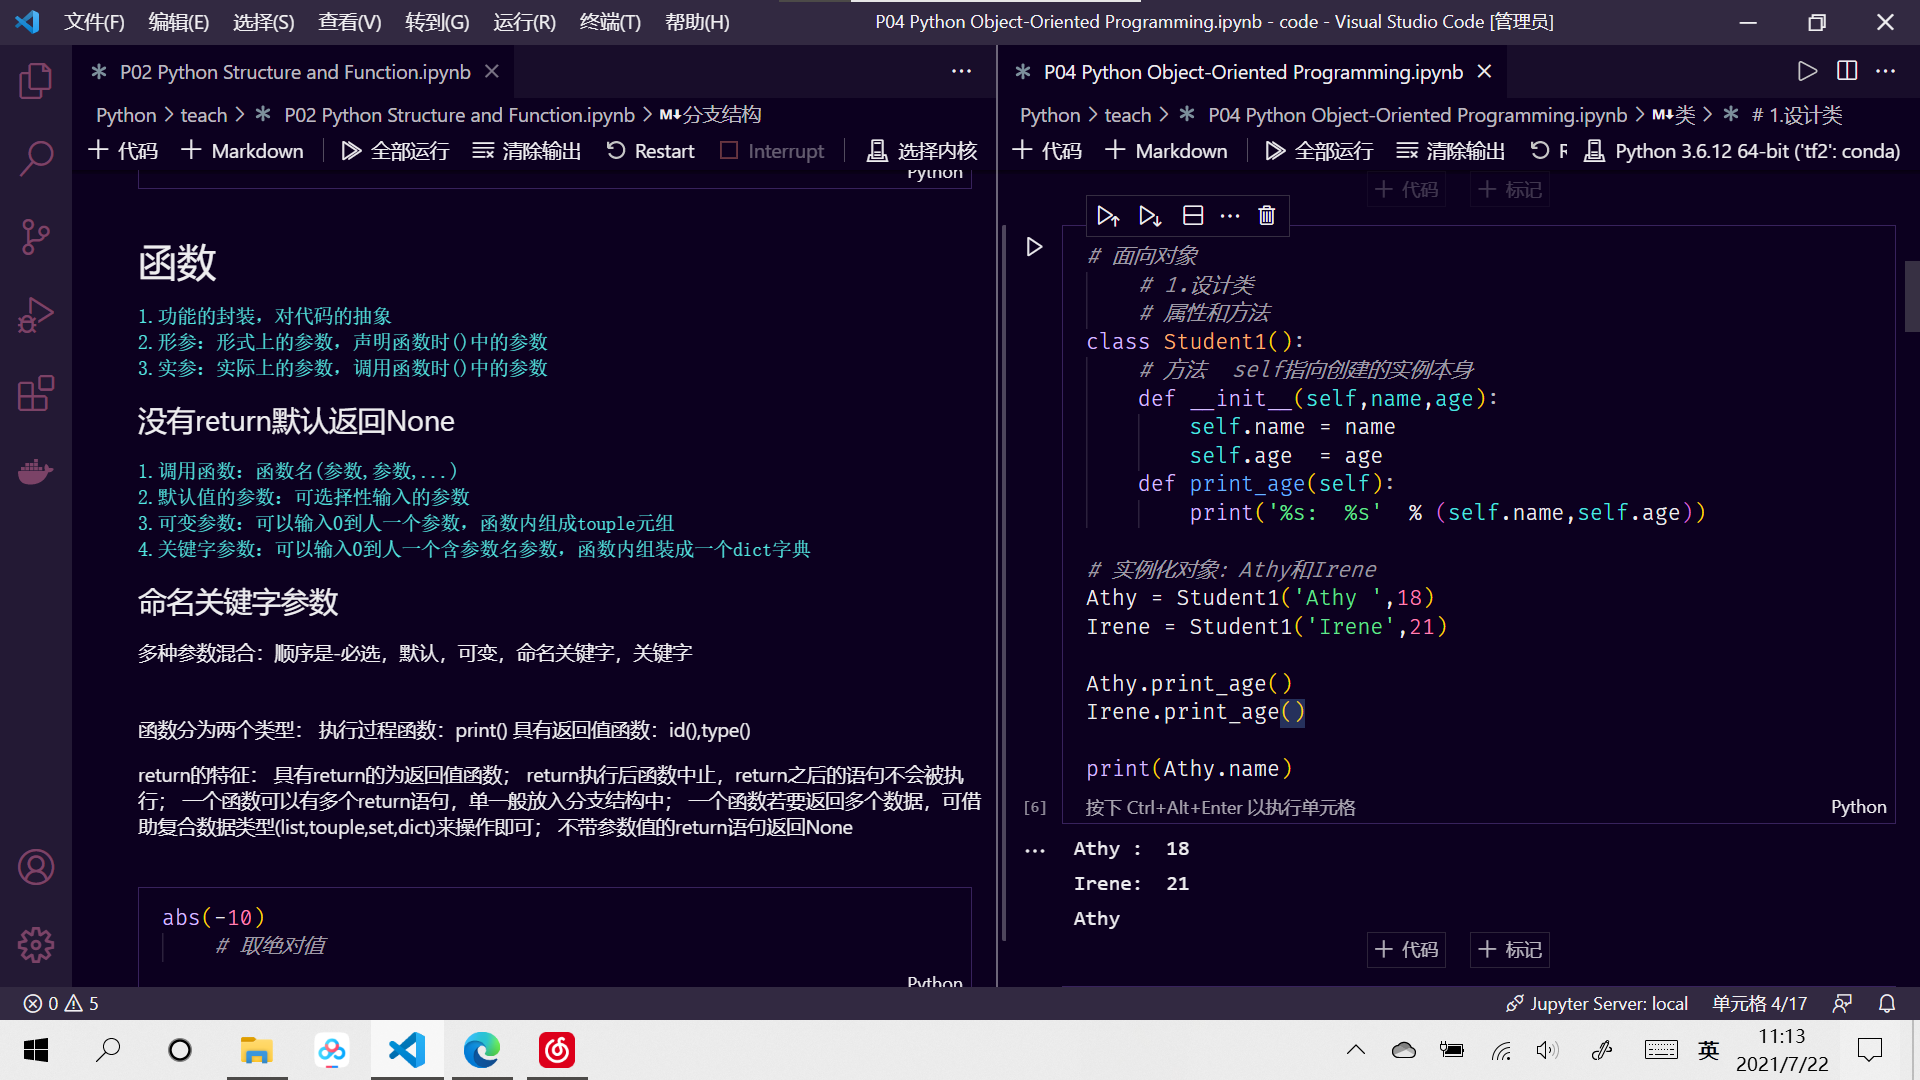Run the Student1 class code cell
Image resolution: width=1920 pixels, height=1080 pixels.
coord(1034,247)
